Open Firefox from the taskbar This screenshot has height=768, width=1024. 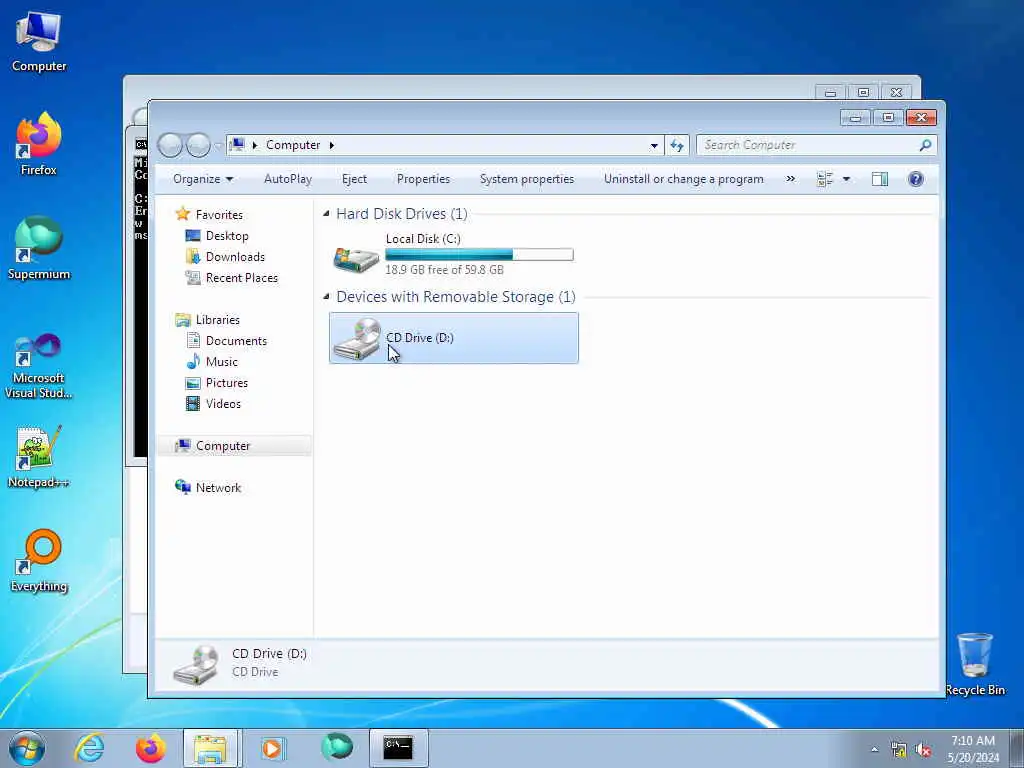pos(150,748)
